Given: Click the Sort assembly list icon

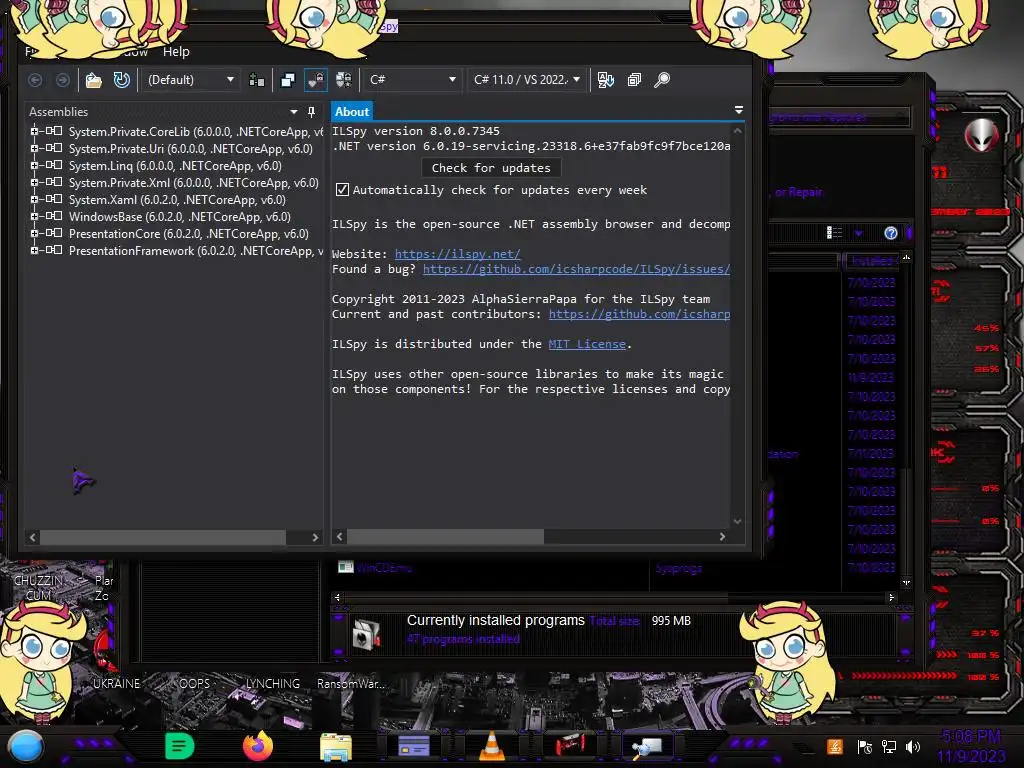Looking at the screenshot, I should pos(605,80).
